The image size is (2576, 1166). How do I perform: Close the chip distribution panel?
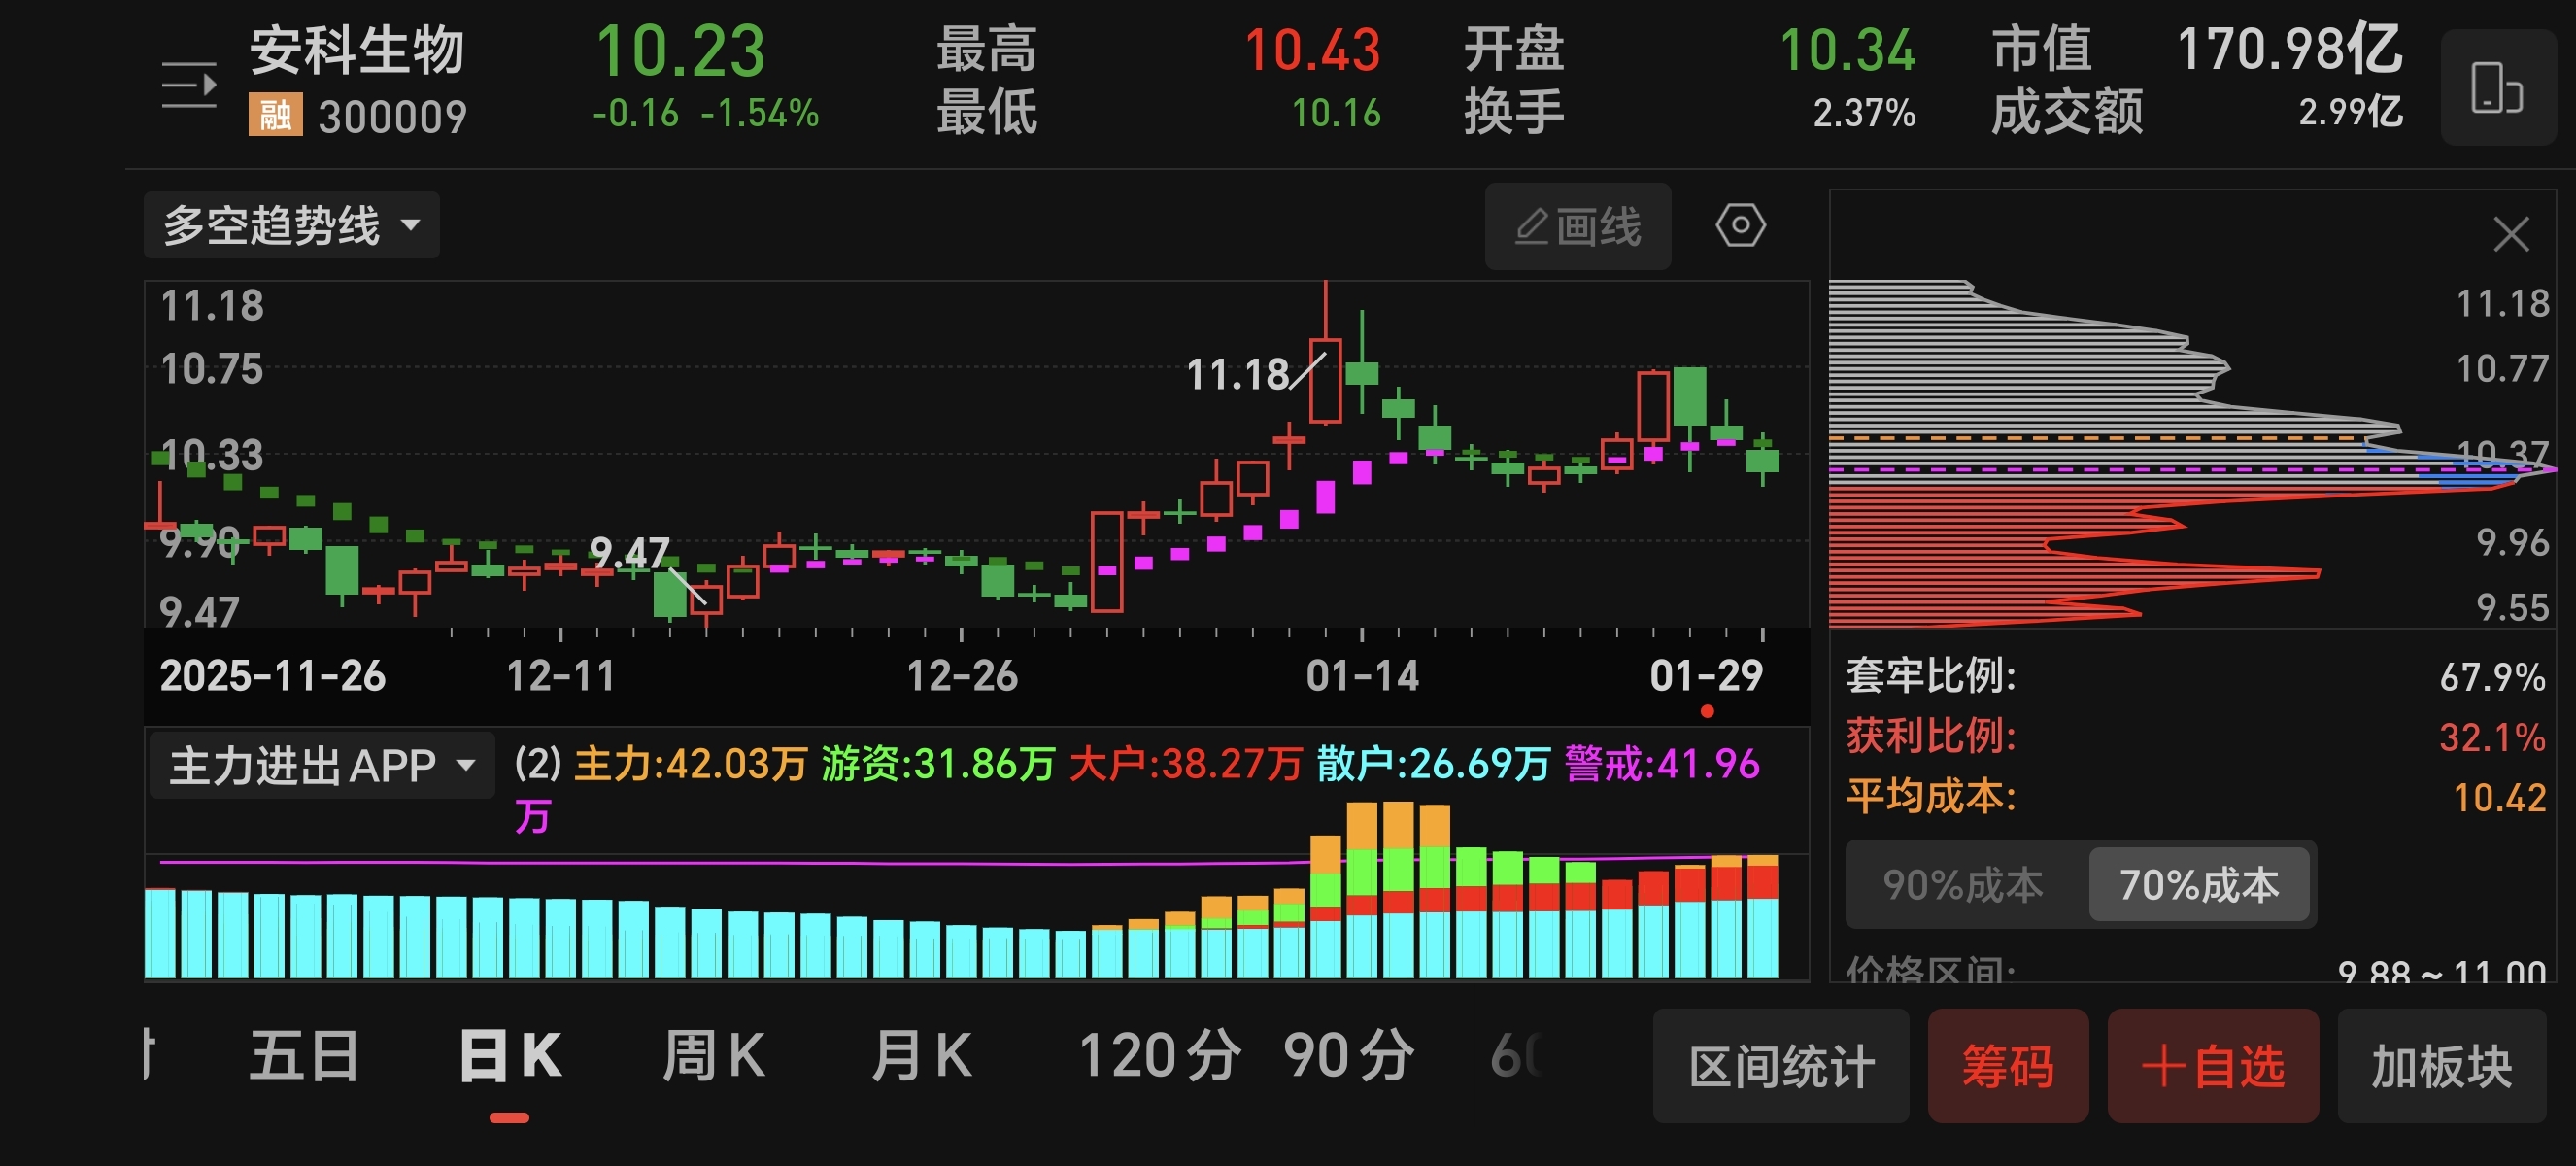coord(2510,235)
